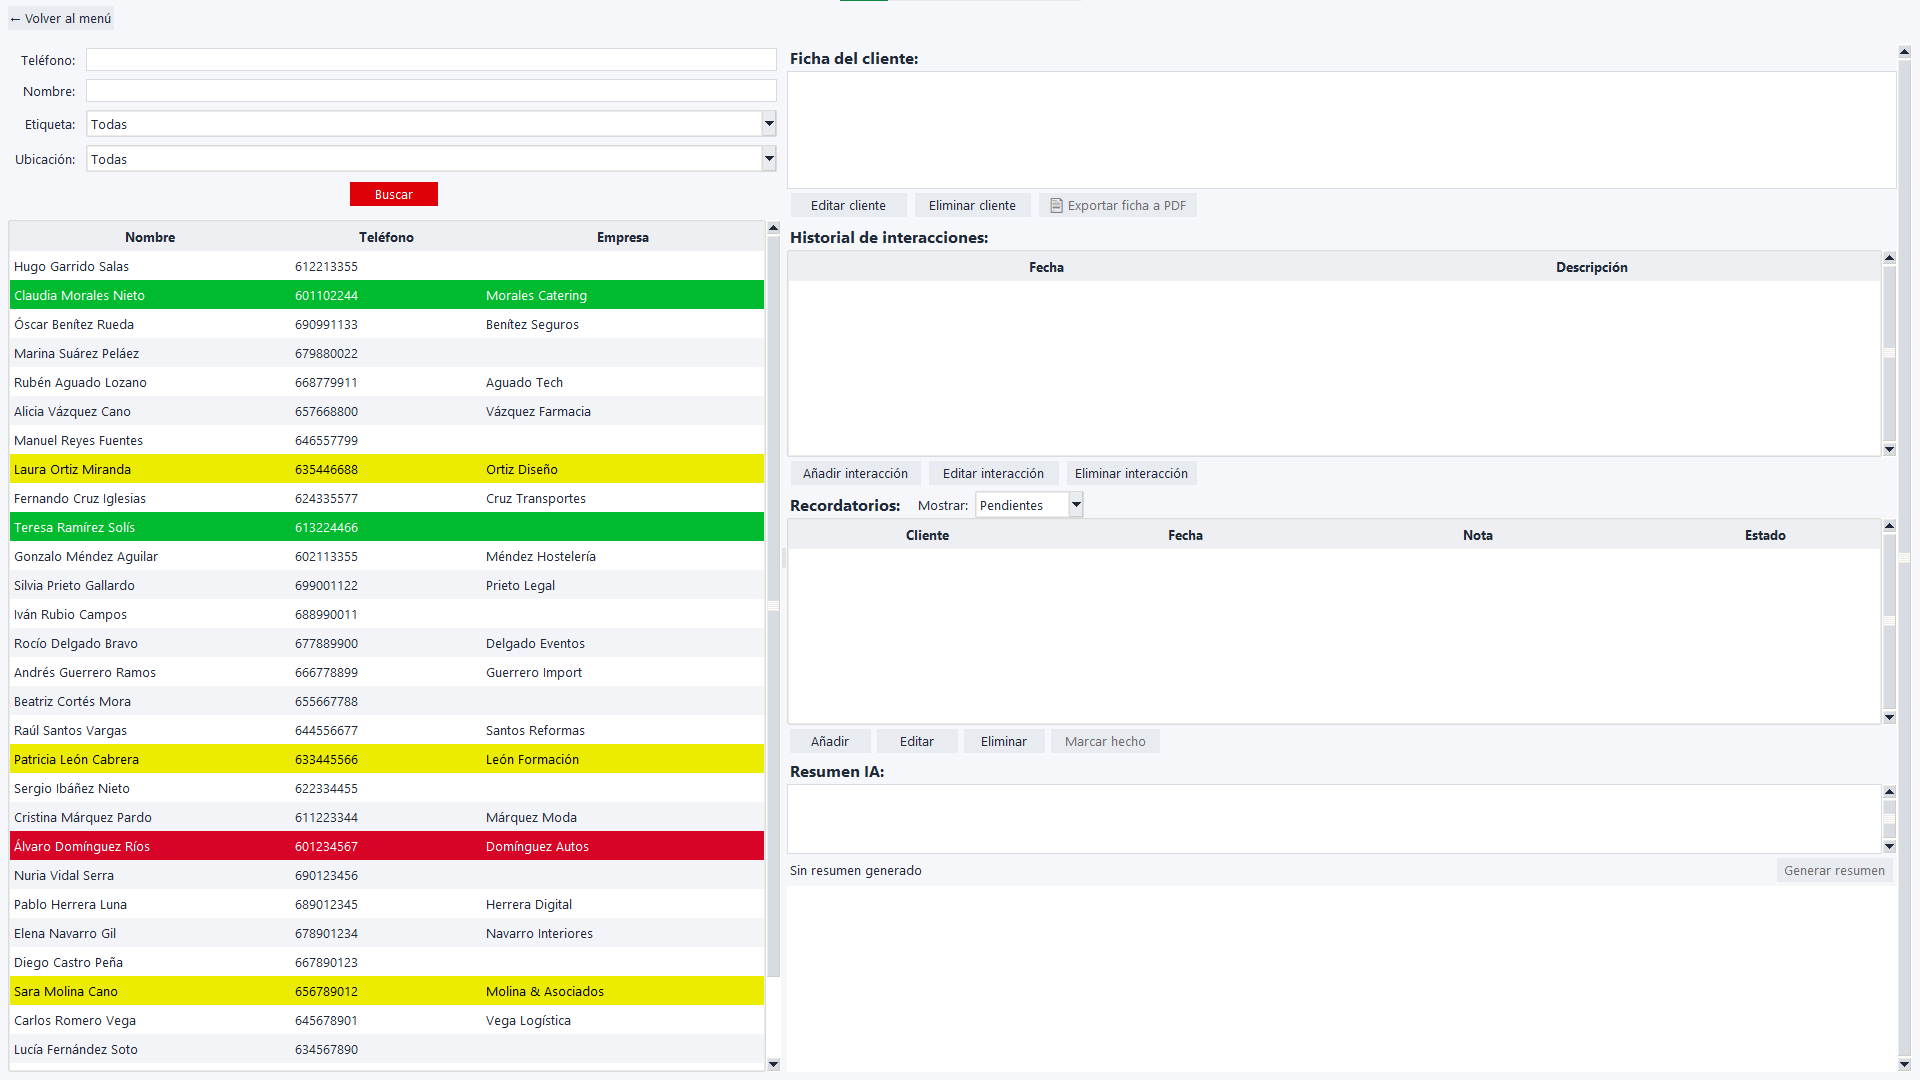The width and height of the screenshot is (1920, 1080).
Task: Select client Silvia Prieto Gallardo
Action: (387, 585)
